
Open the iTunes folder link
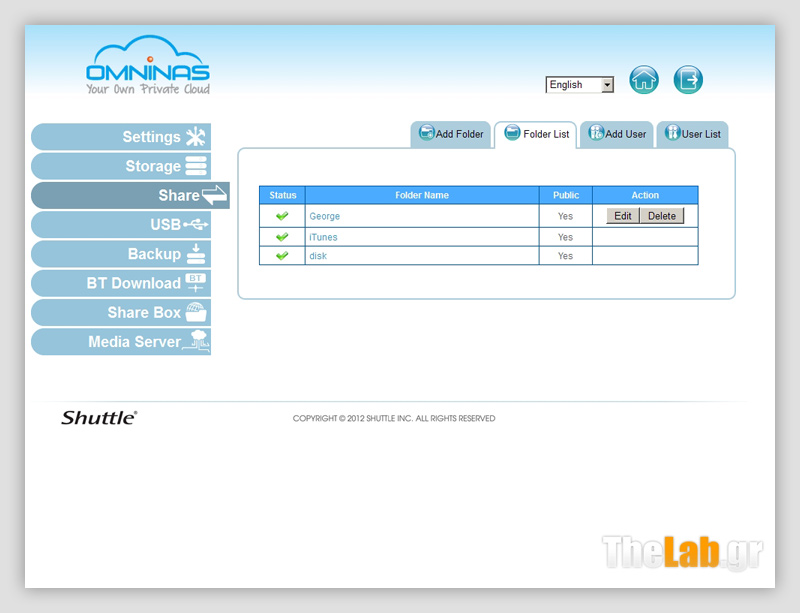coord(323,237)
